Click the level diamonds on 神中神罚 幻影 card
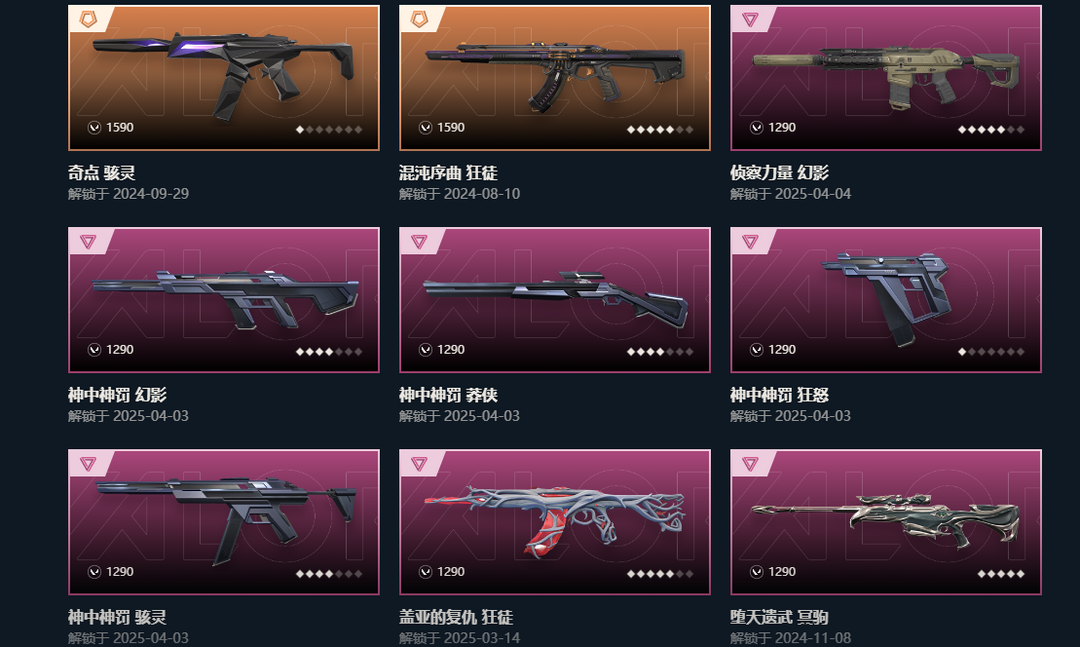The image size is (1080, 647). (x=329, y=351)
